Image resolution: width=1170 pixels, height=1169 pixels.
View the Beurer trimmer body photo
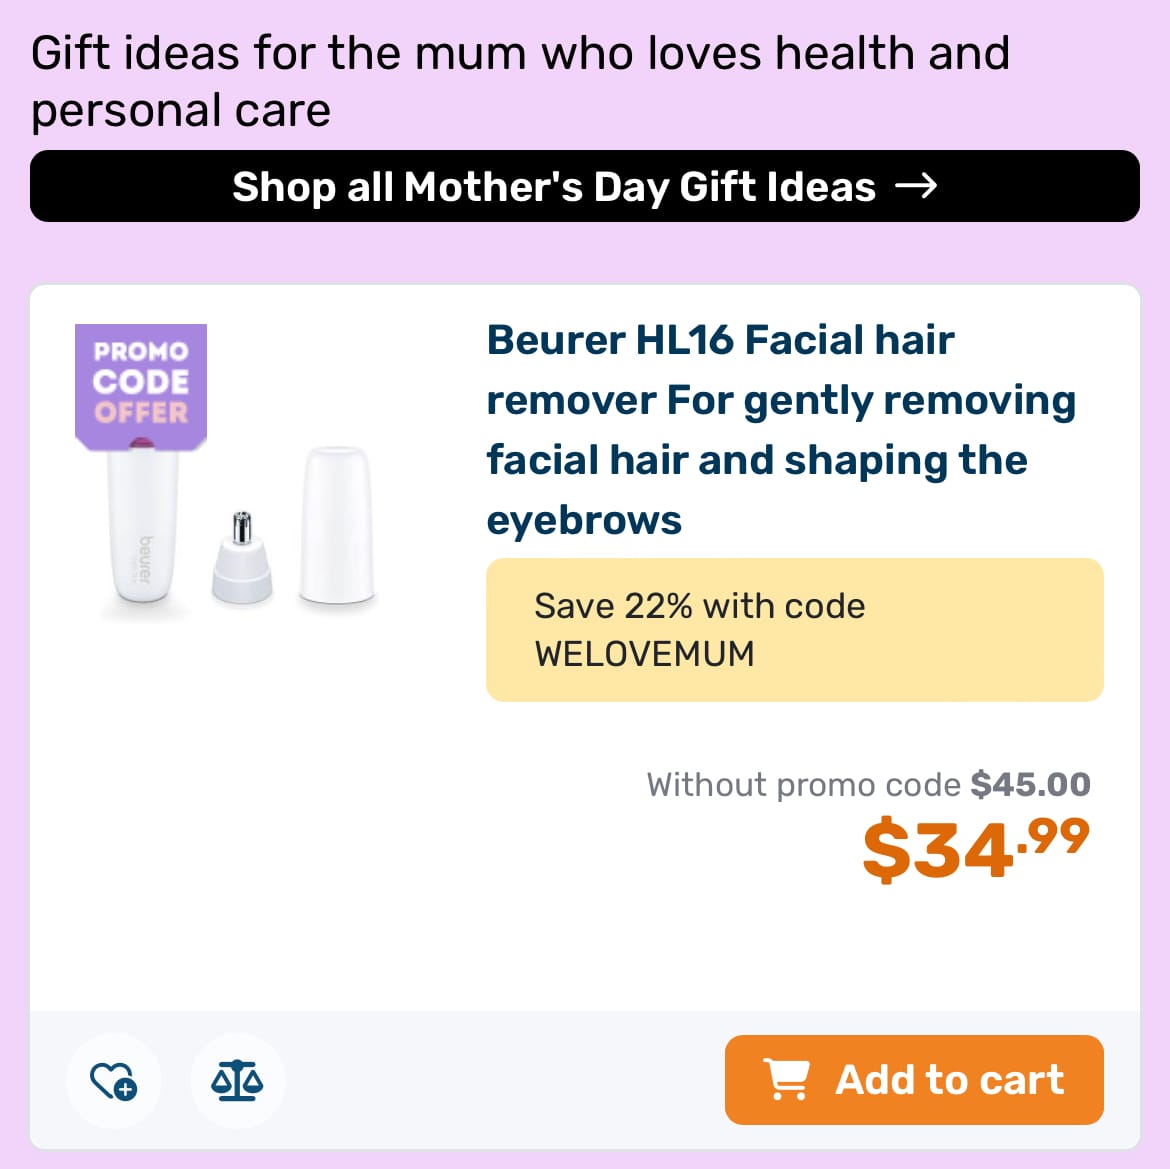point(143,526)
